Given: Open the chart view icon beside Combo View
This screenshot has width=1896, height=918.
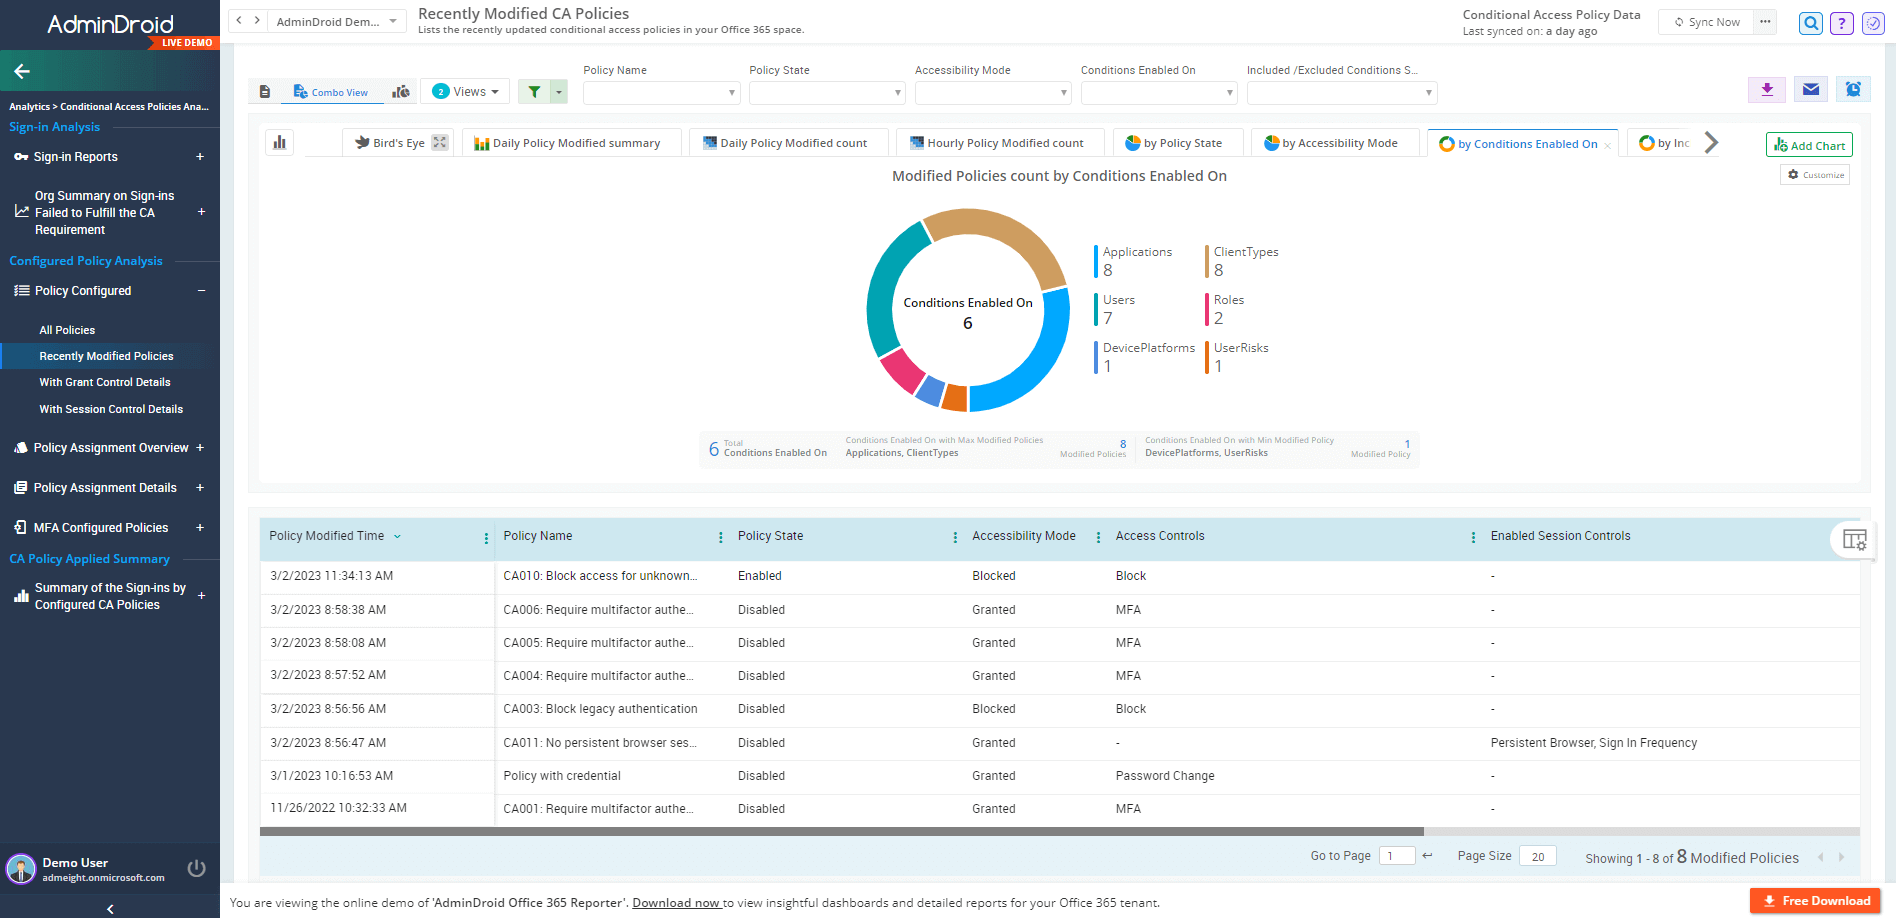Looking at the screenshot, I should 401,91.
